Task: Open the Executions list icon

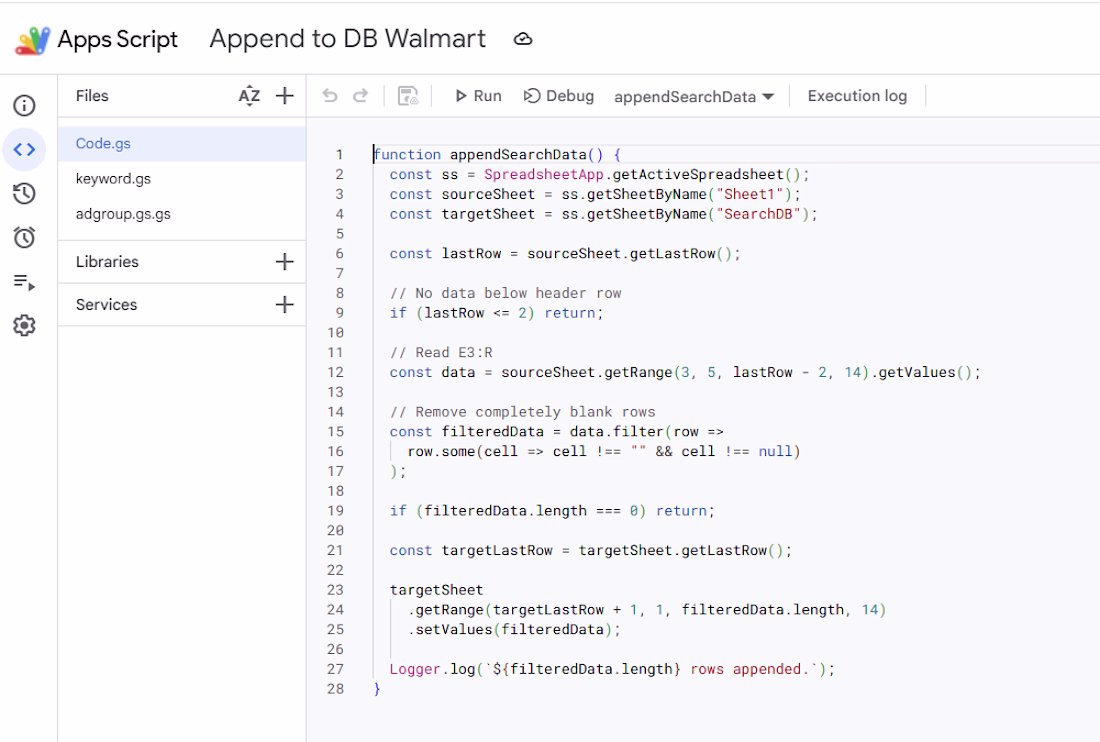Action: click(25, 282)
